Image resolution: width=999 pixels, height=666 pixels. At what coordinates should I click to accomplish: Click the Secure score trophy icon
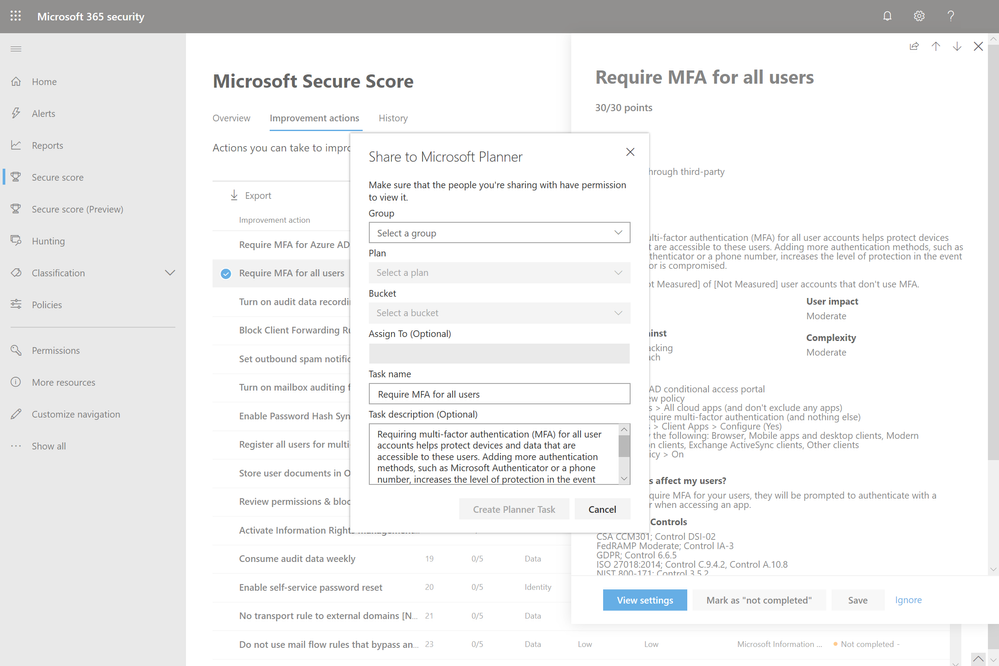coord(16,177)
